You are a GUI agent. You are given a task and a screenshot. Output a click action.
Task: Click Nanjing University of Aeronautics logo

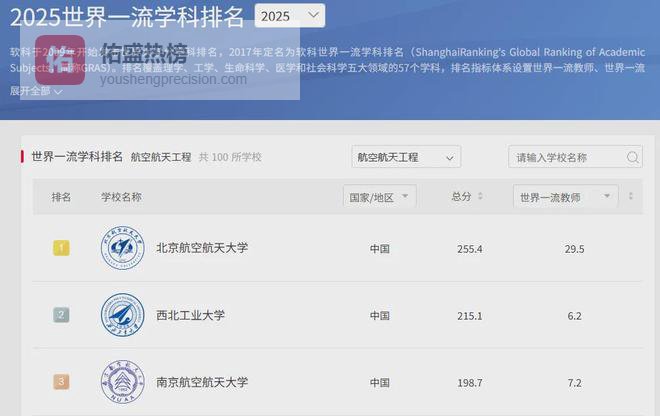(121, 382)
